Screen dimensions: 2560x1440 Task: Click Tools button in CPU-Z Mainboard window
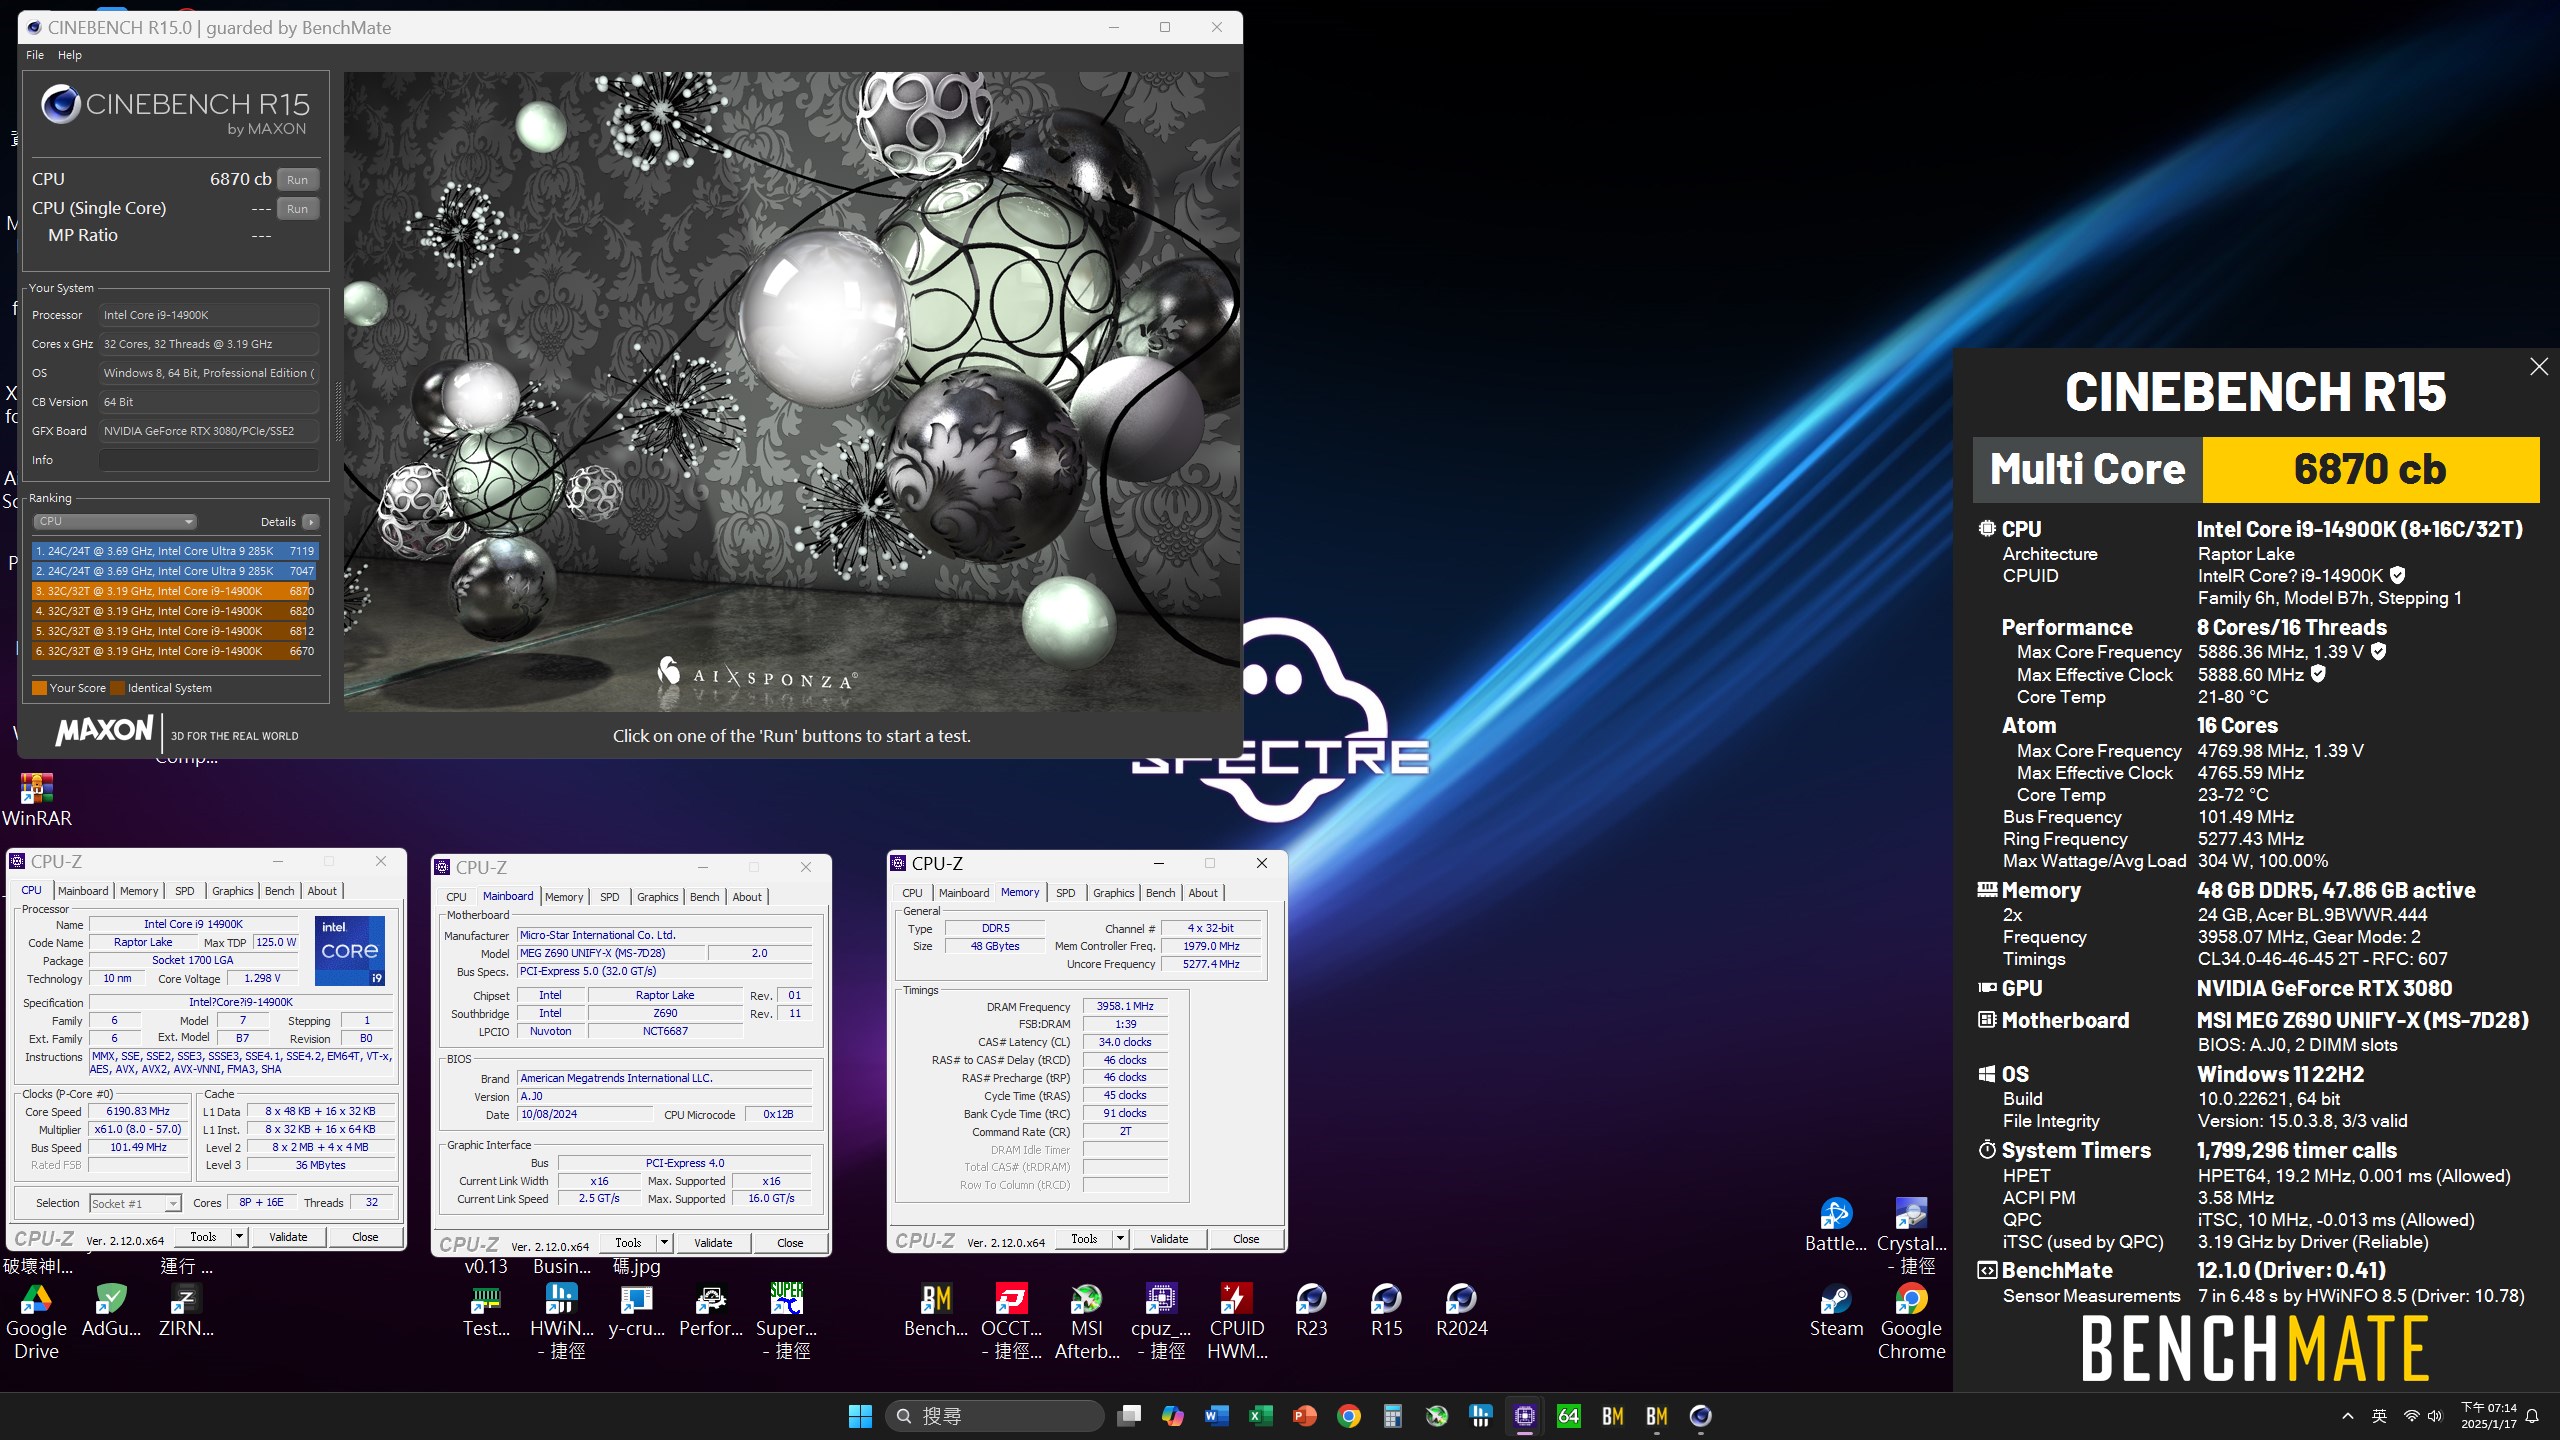tap(628, 1243)
